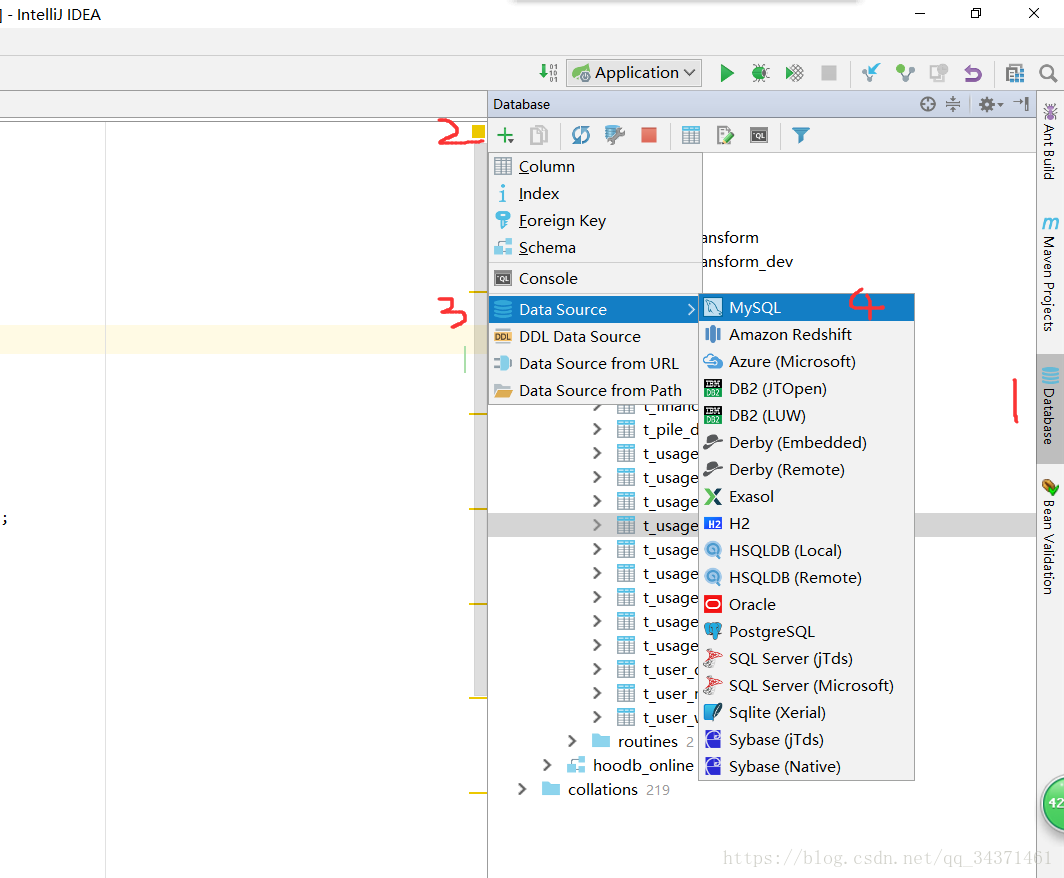Choose Data Source from Path

(595, 391)
